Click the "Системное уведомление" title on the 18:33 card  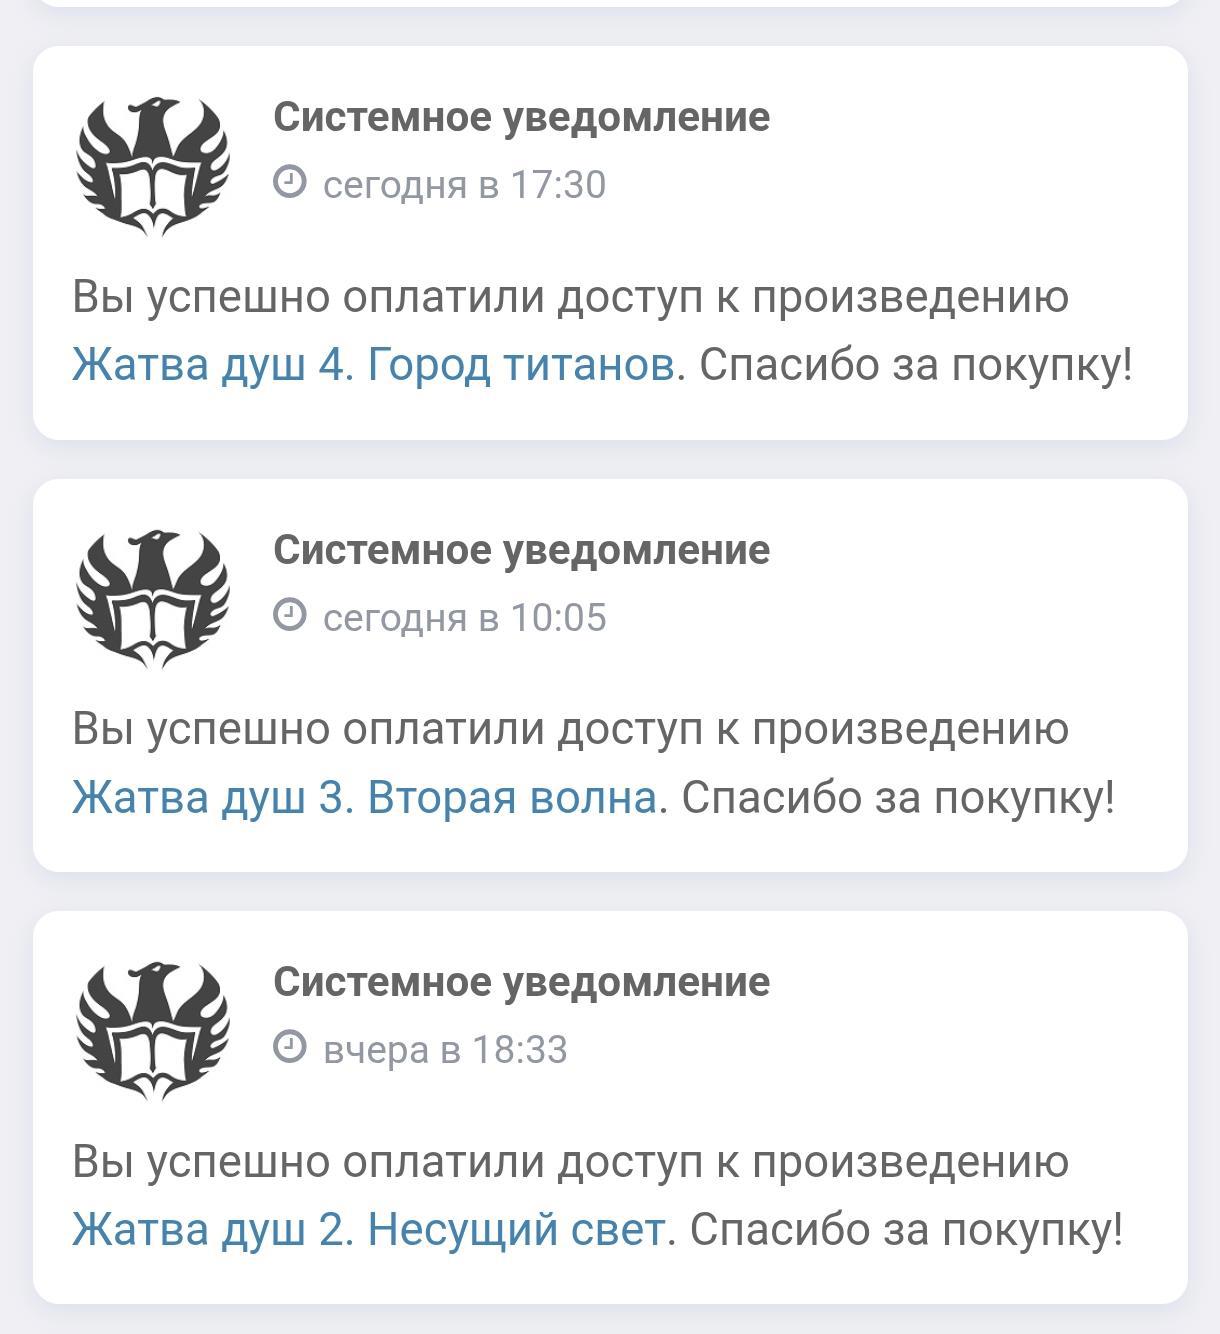[x=521, y=982]
